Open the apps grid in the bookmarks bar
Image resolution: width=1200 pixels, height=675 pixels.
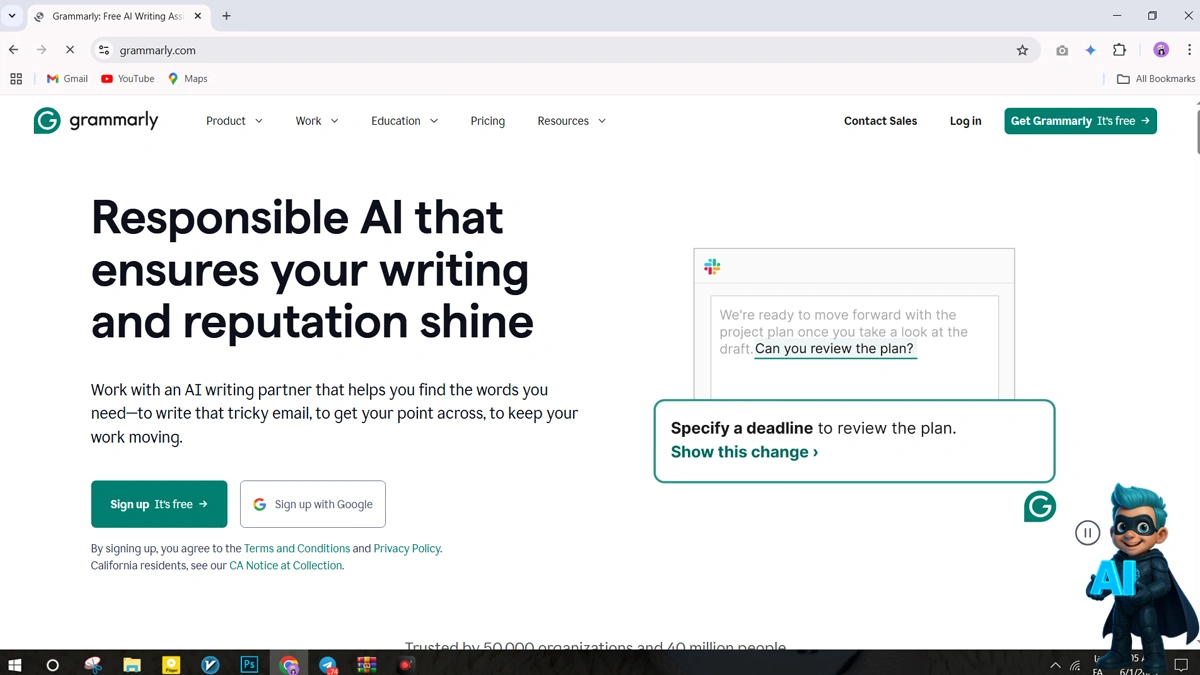click(16, 79)
